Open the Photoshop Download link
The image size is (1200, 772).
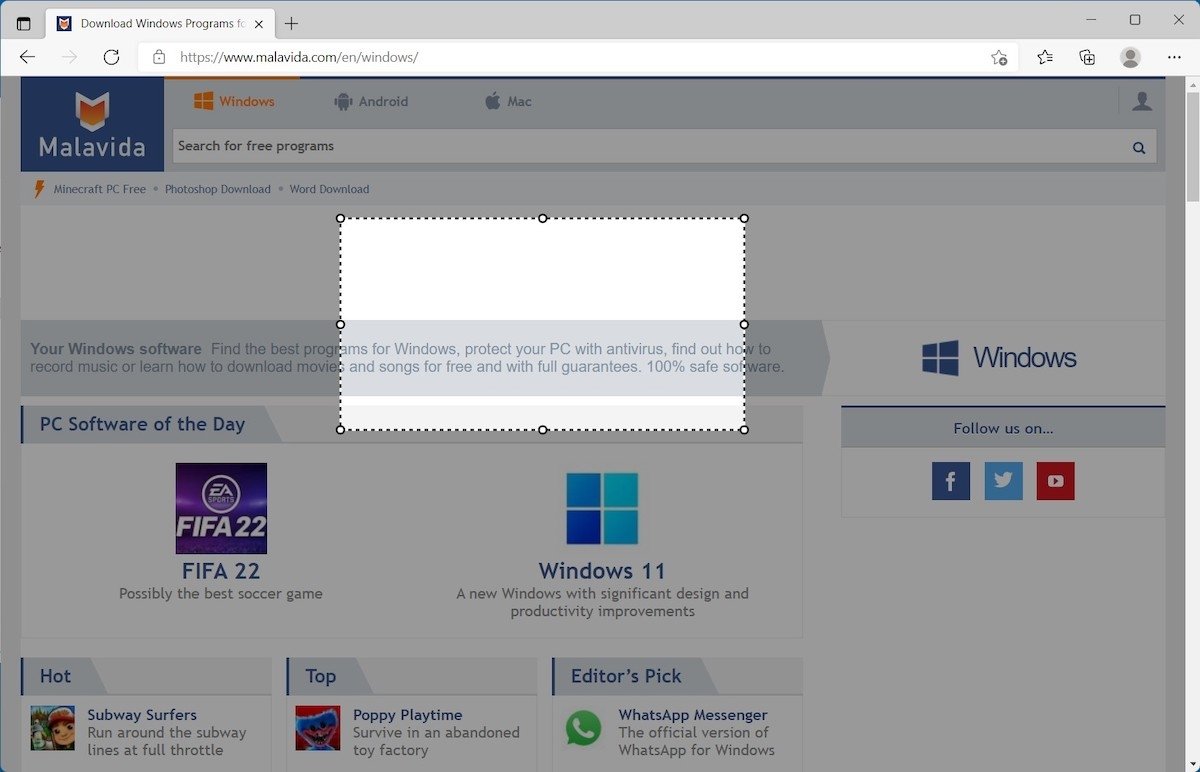point(217,189)
